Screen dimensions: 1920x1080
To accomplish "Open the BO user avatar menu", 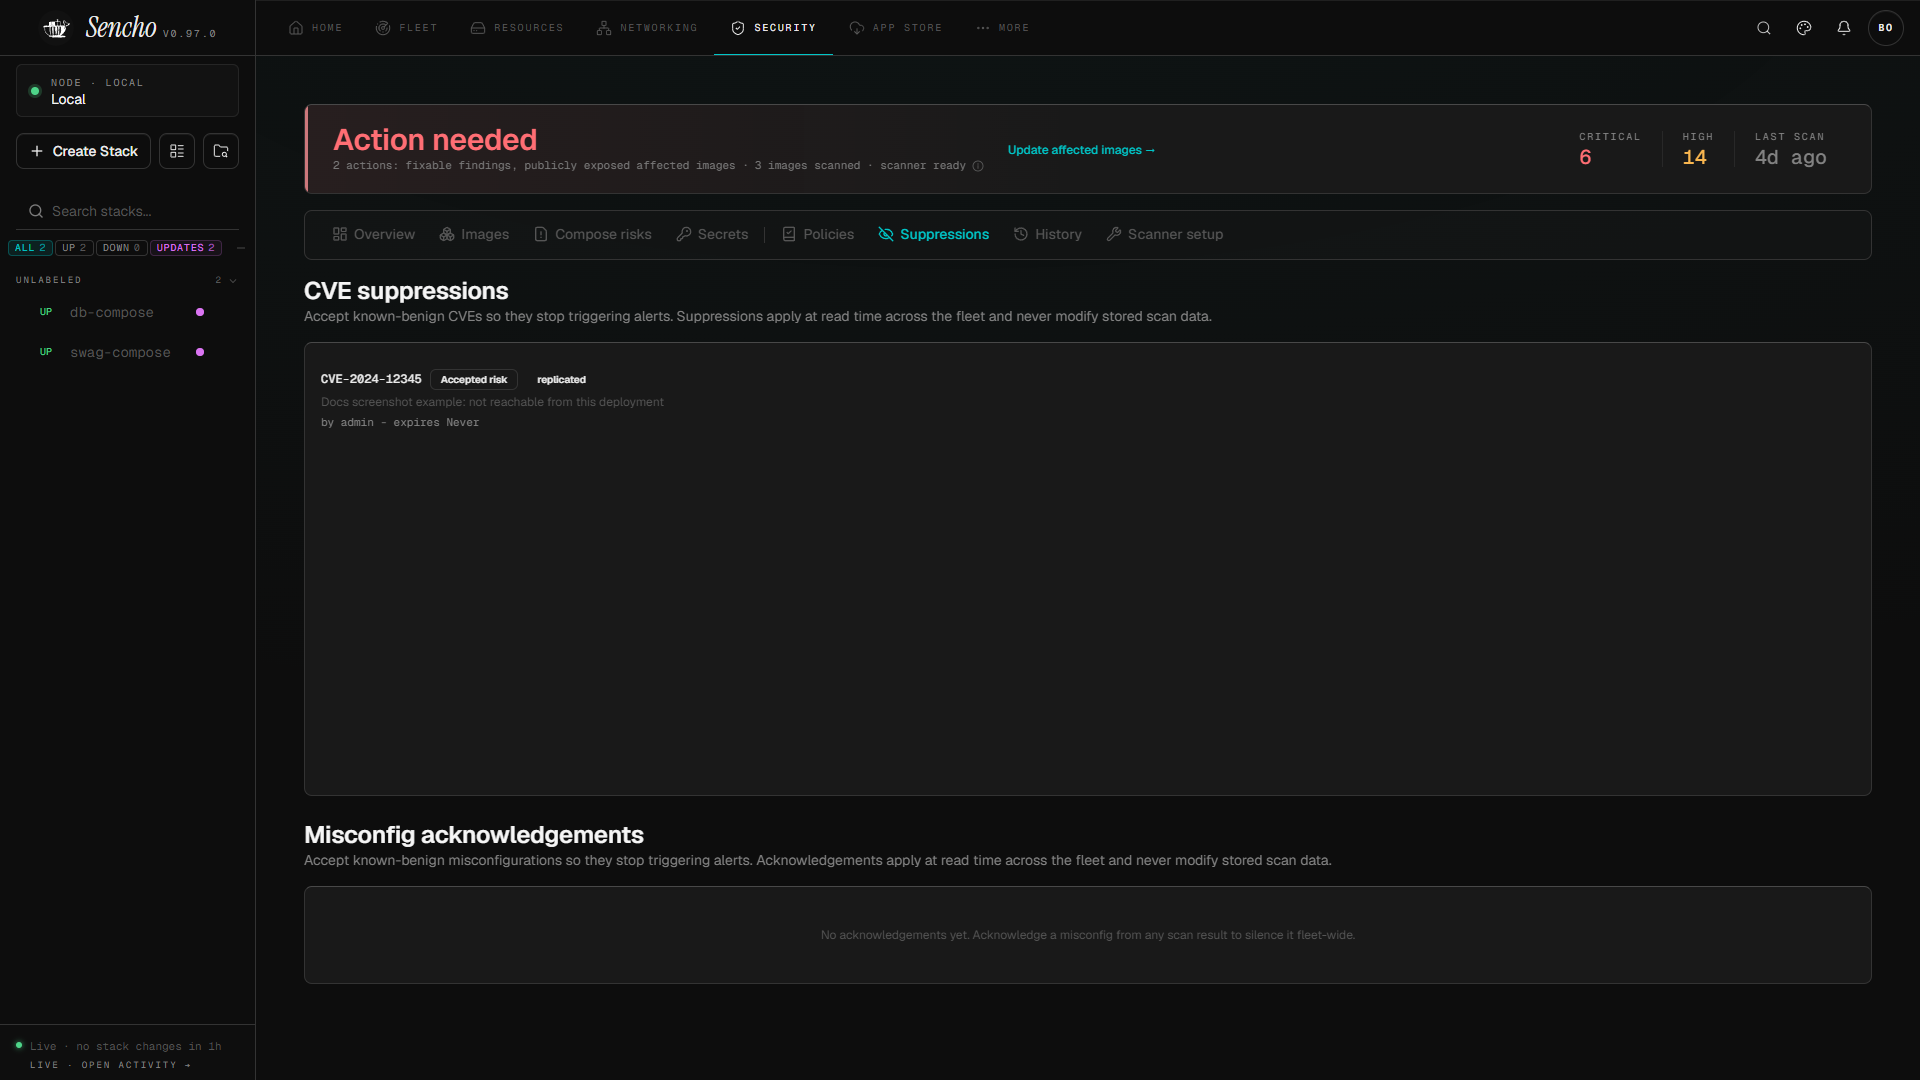I will click(1885, 28).
